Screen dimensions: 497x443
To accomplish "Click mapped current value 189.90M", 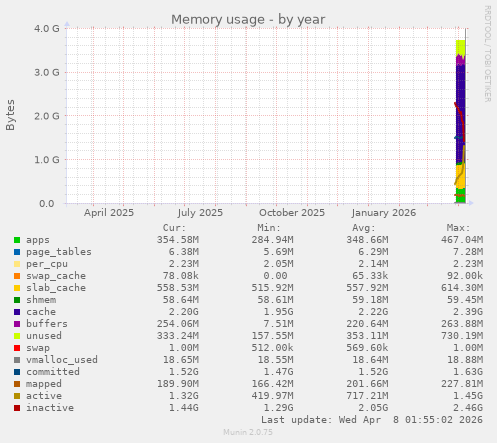I will 178,384.
